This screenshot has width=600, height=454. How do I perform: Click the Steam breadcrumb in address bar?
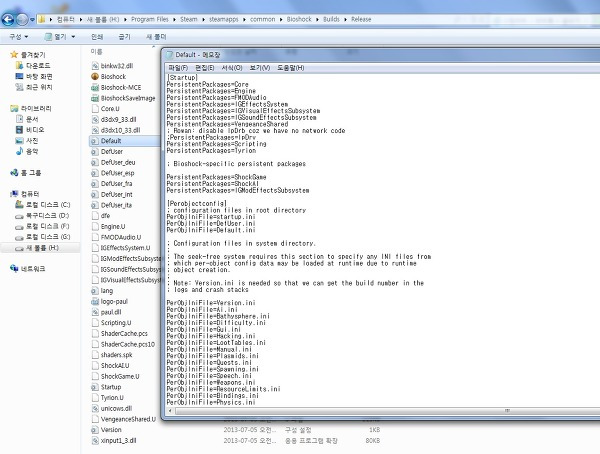pyautogui.click(x=189, y=19)
